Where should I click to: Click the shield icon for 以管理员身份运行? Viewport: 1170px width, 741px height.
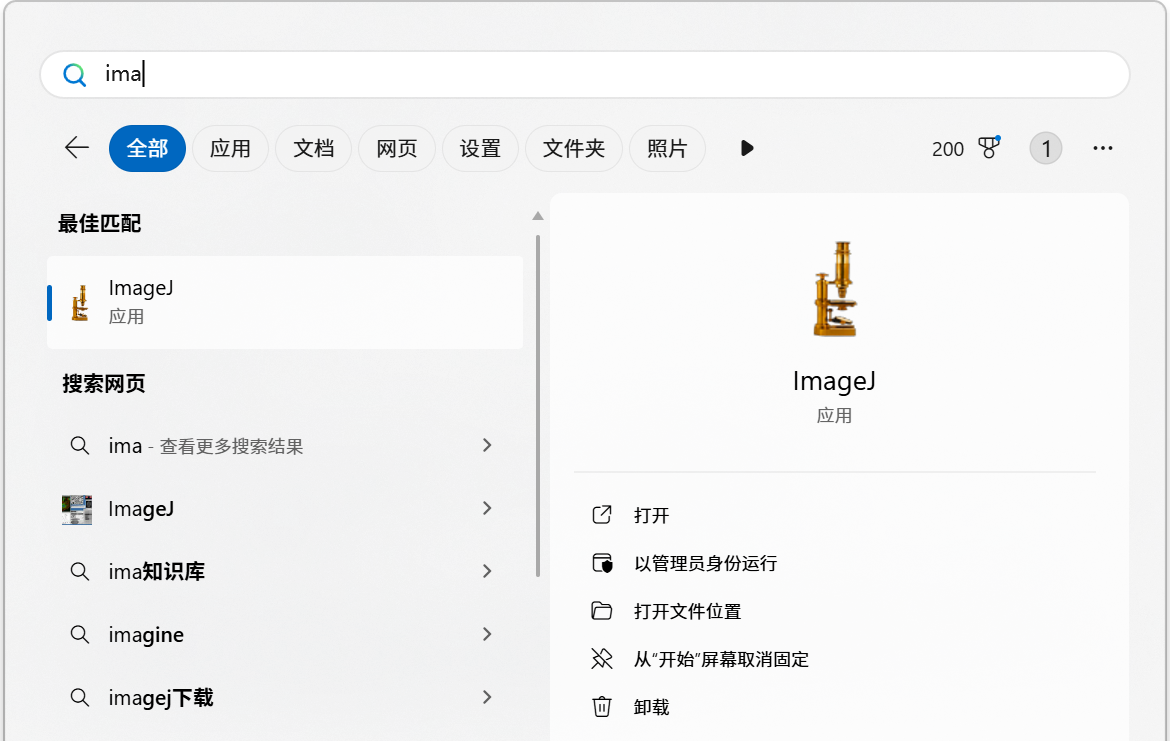(x=601, y=563)
